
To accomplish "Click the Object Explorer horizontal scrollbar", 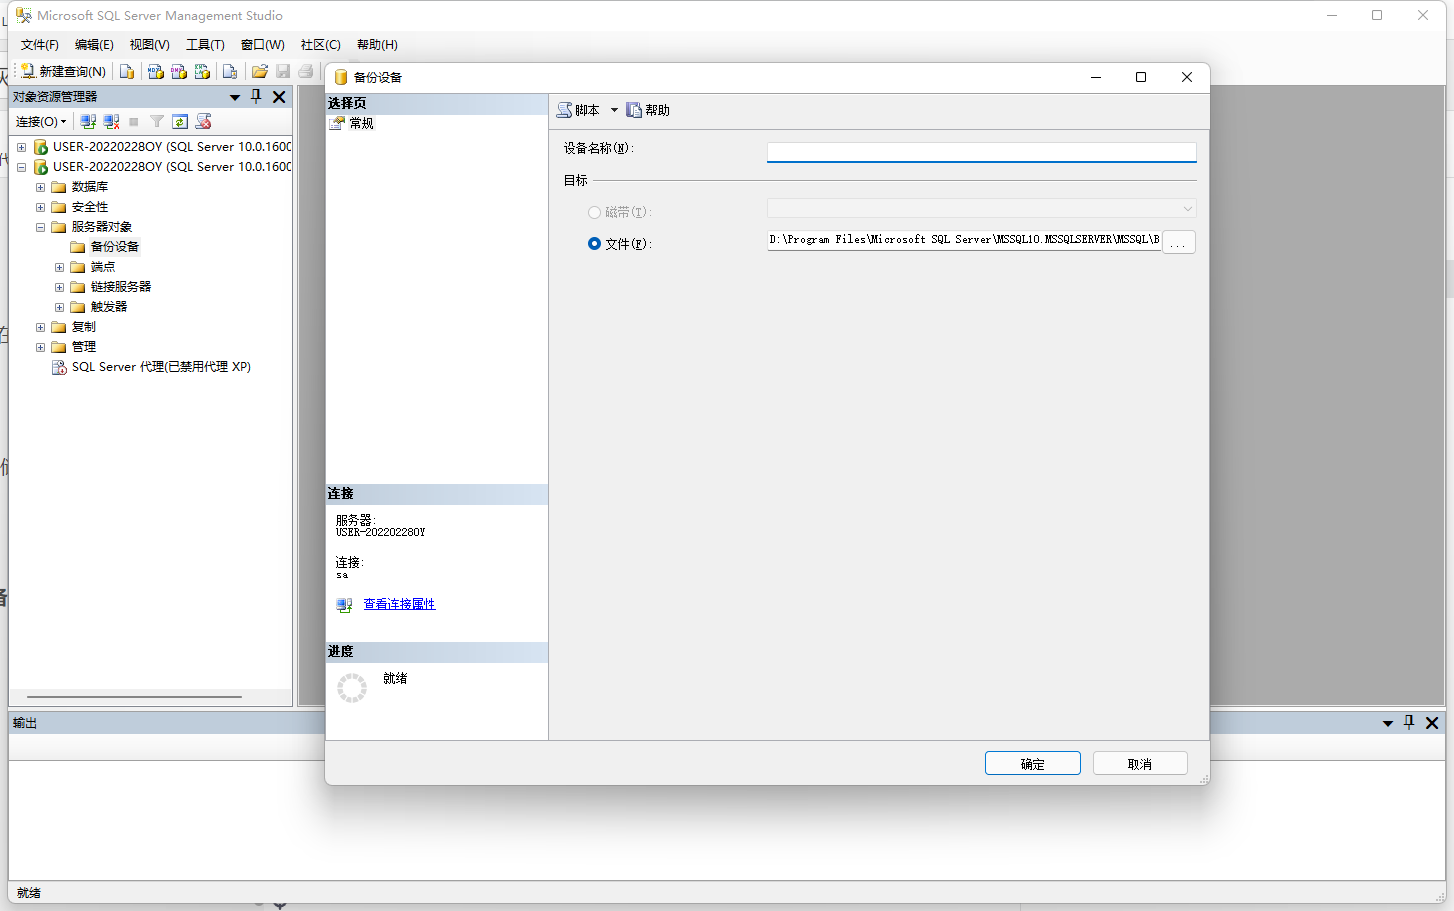I will click(x=135, y=697).
